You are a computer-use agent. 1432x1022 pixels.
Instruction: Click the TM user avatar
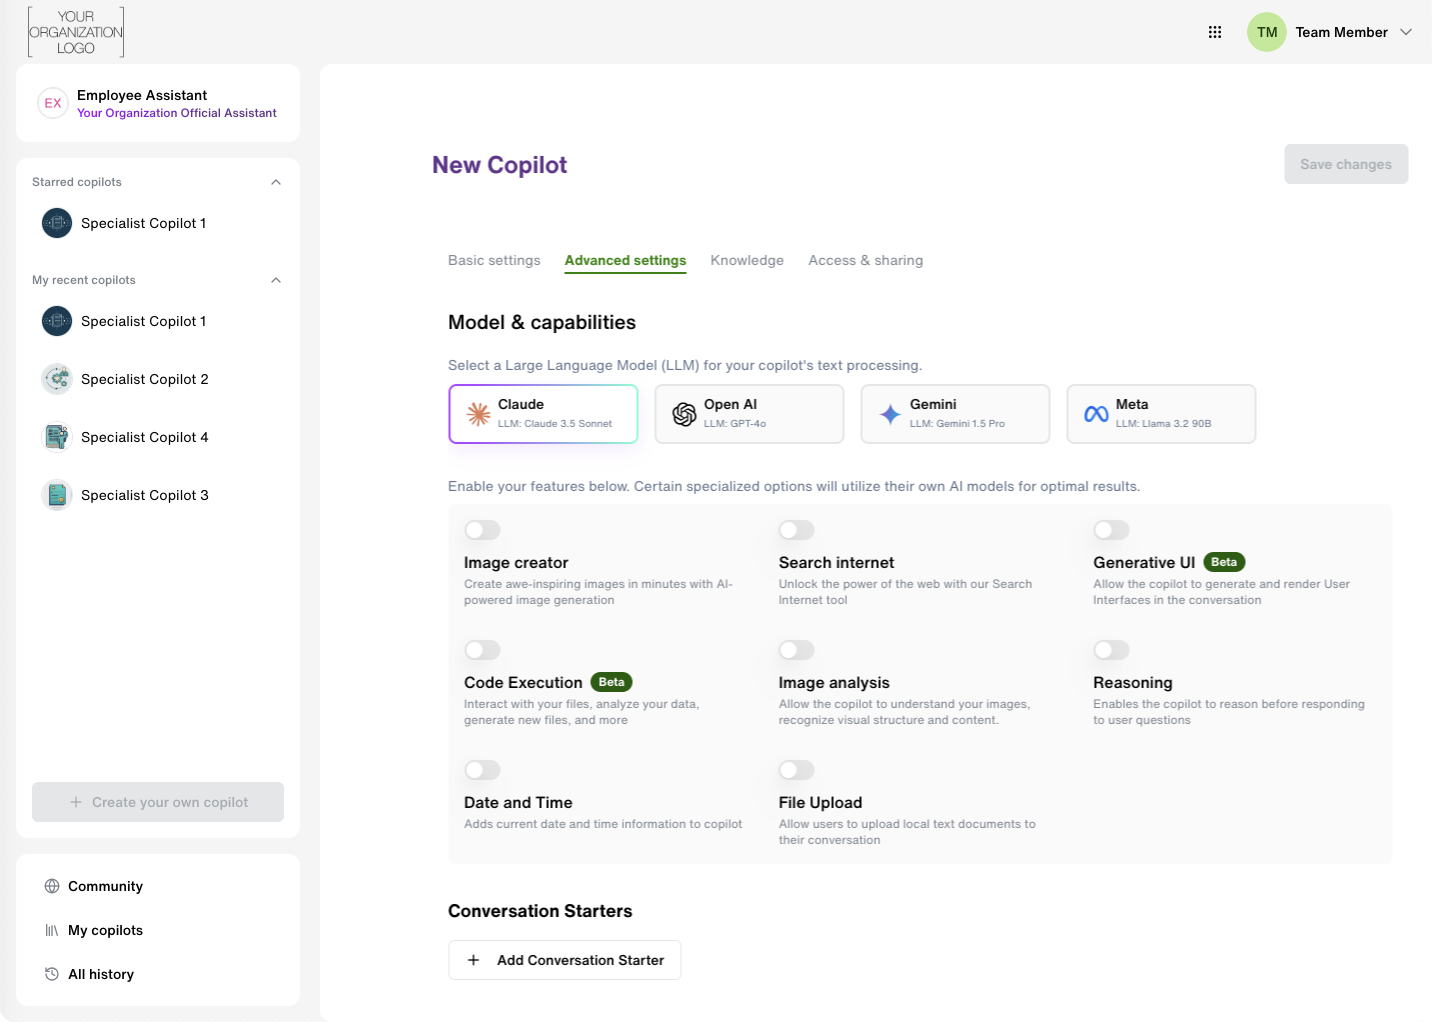(x=1267, y=32)
